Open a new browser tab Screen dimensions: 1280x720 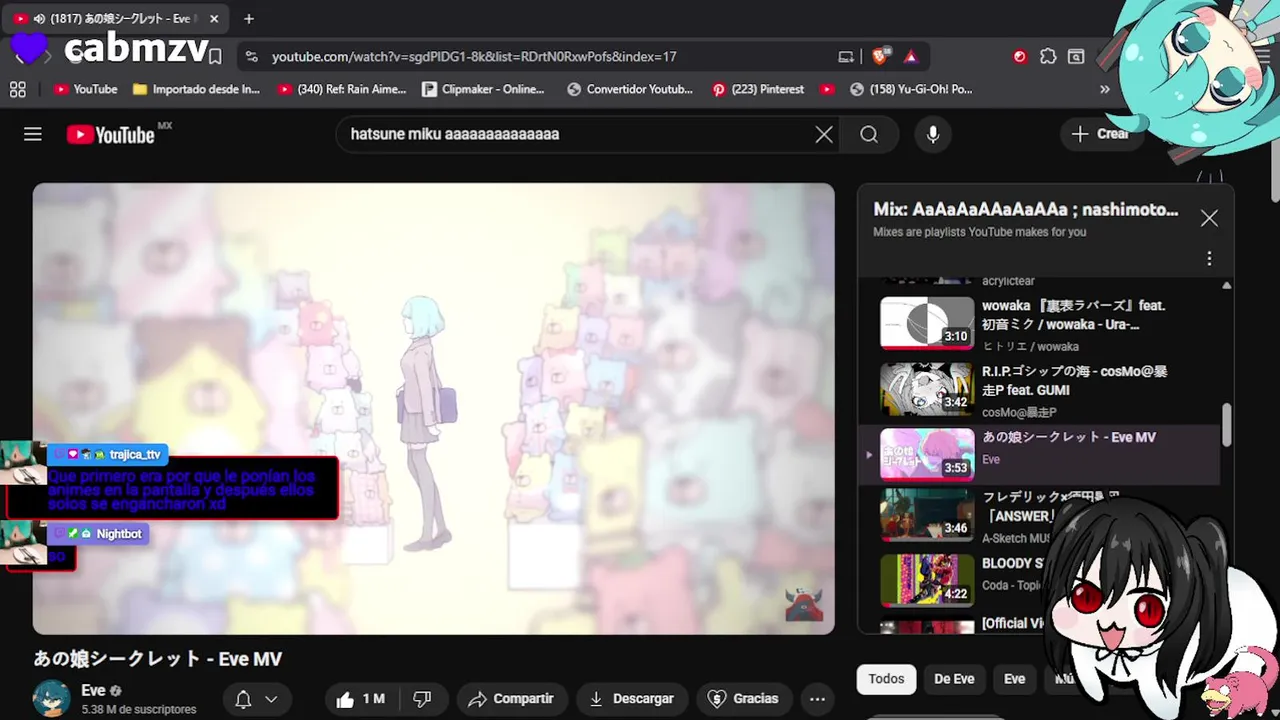(249, 18)
